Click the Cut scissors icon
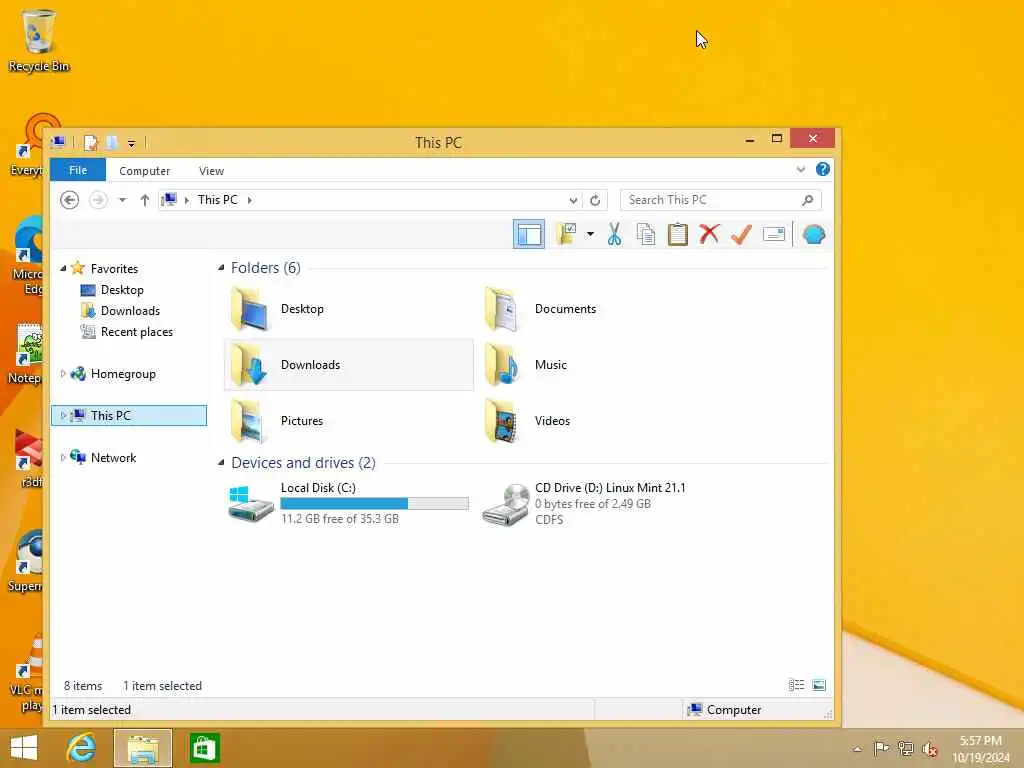This screenshot has width=1024, height=768. 614,234
